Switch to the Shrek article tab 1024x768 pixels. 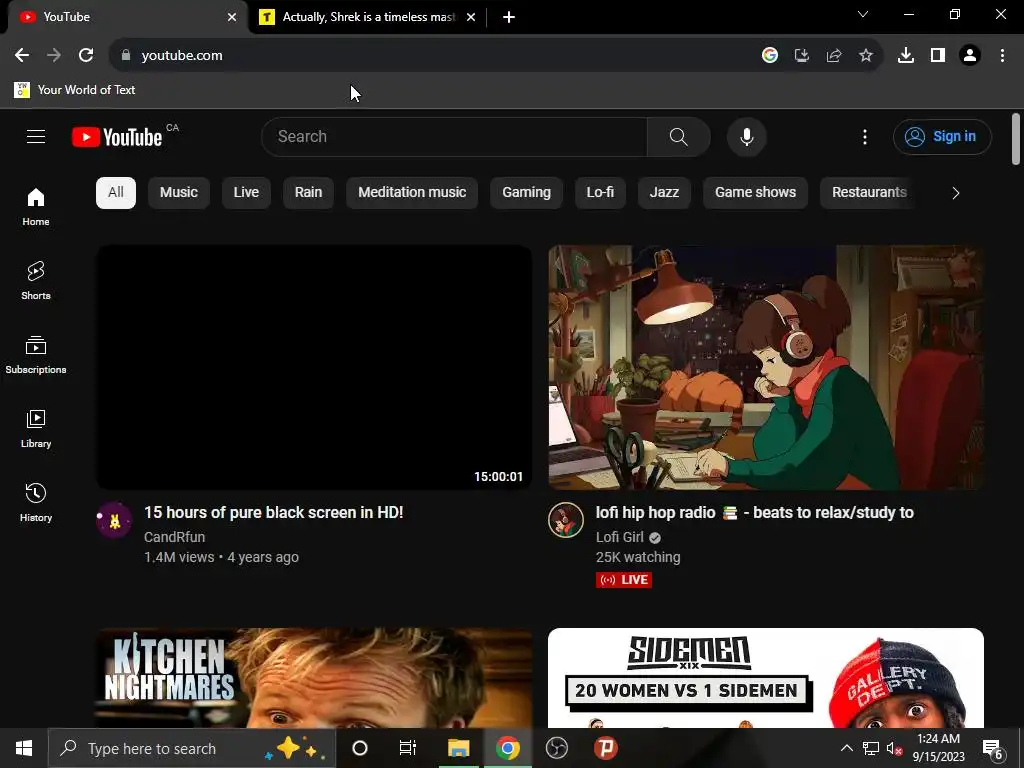pyautogui.click(x=366, y=17)
